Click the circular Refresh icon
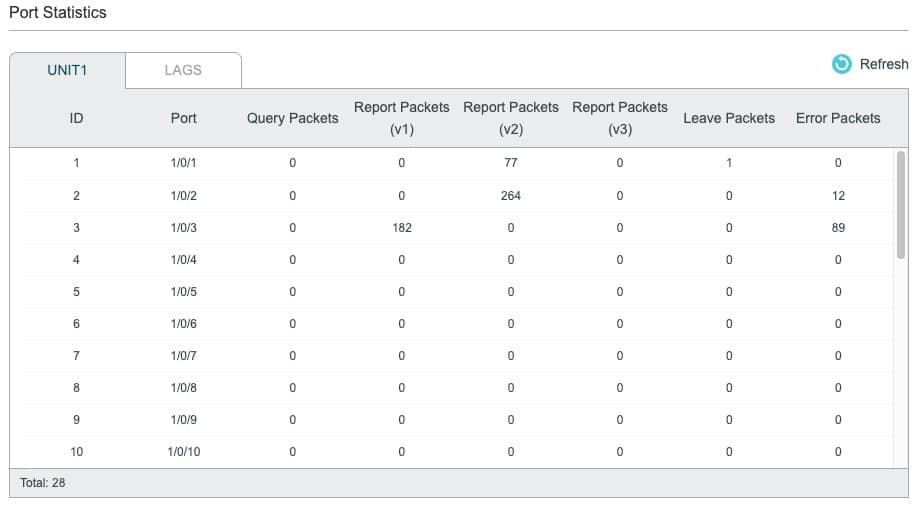This screenshot has width=919, height=505. point(842,64)
